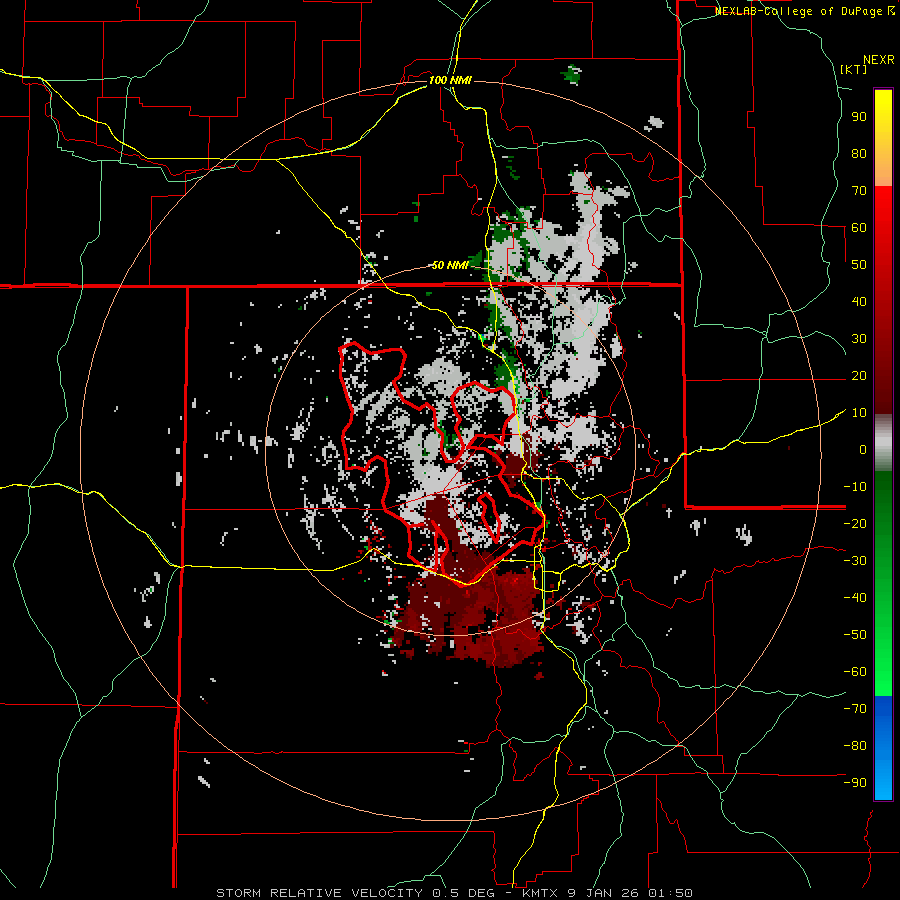The height and width of the screenshot is (900, 900).
Task: Click the [KT] units label
Action: point(854,69)
